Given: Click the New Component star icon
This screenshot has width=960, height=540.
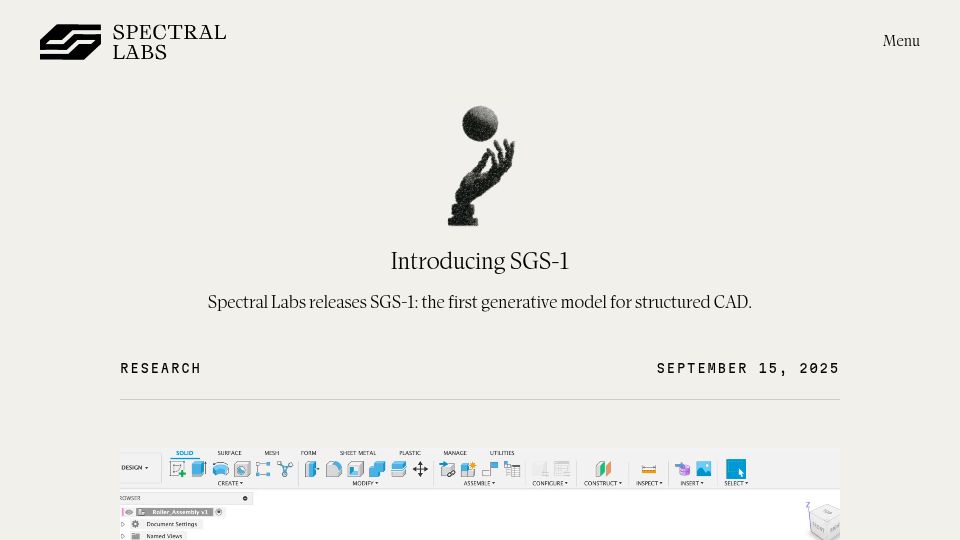Looking at the screenshot, I should 468,469.
